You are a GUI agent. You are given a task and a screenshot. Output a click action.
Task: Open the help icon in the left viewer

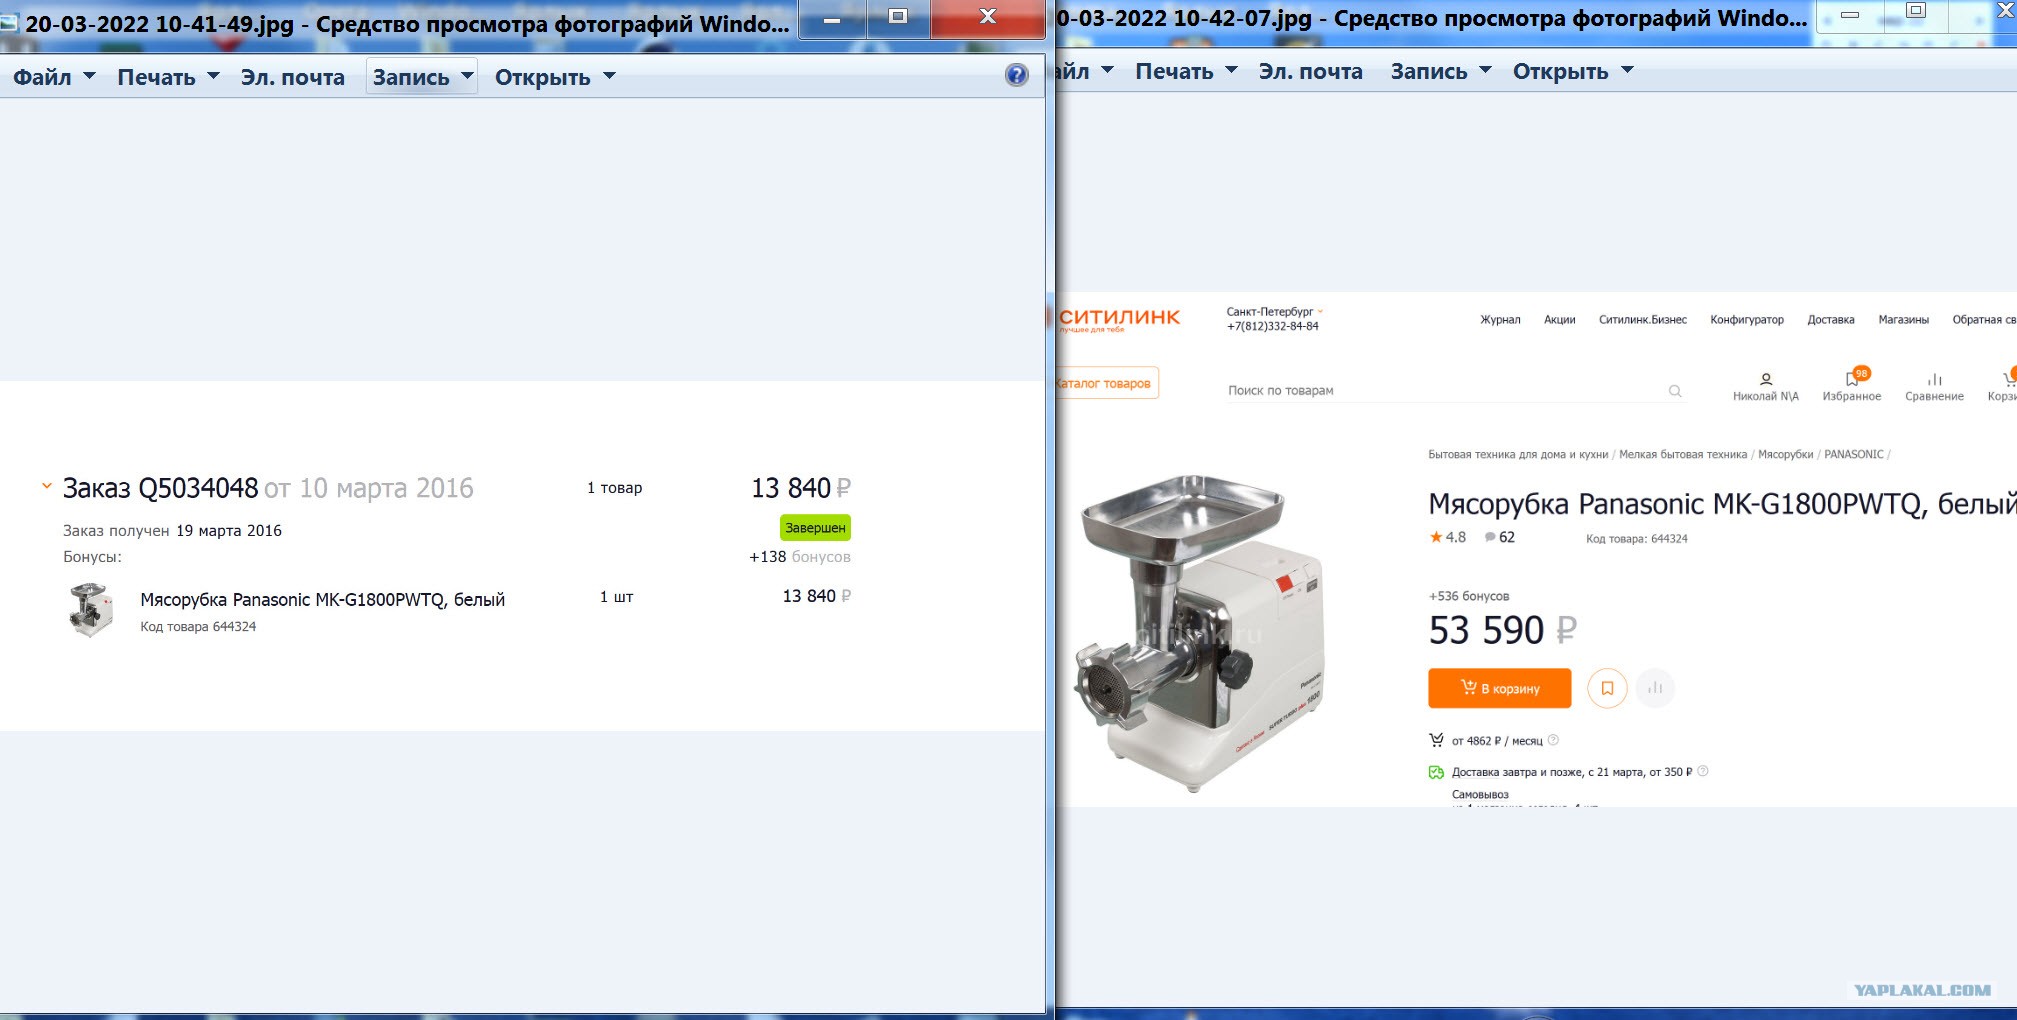pos(1016,75)
